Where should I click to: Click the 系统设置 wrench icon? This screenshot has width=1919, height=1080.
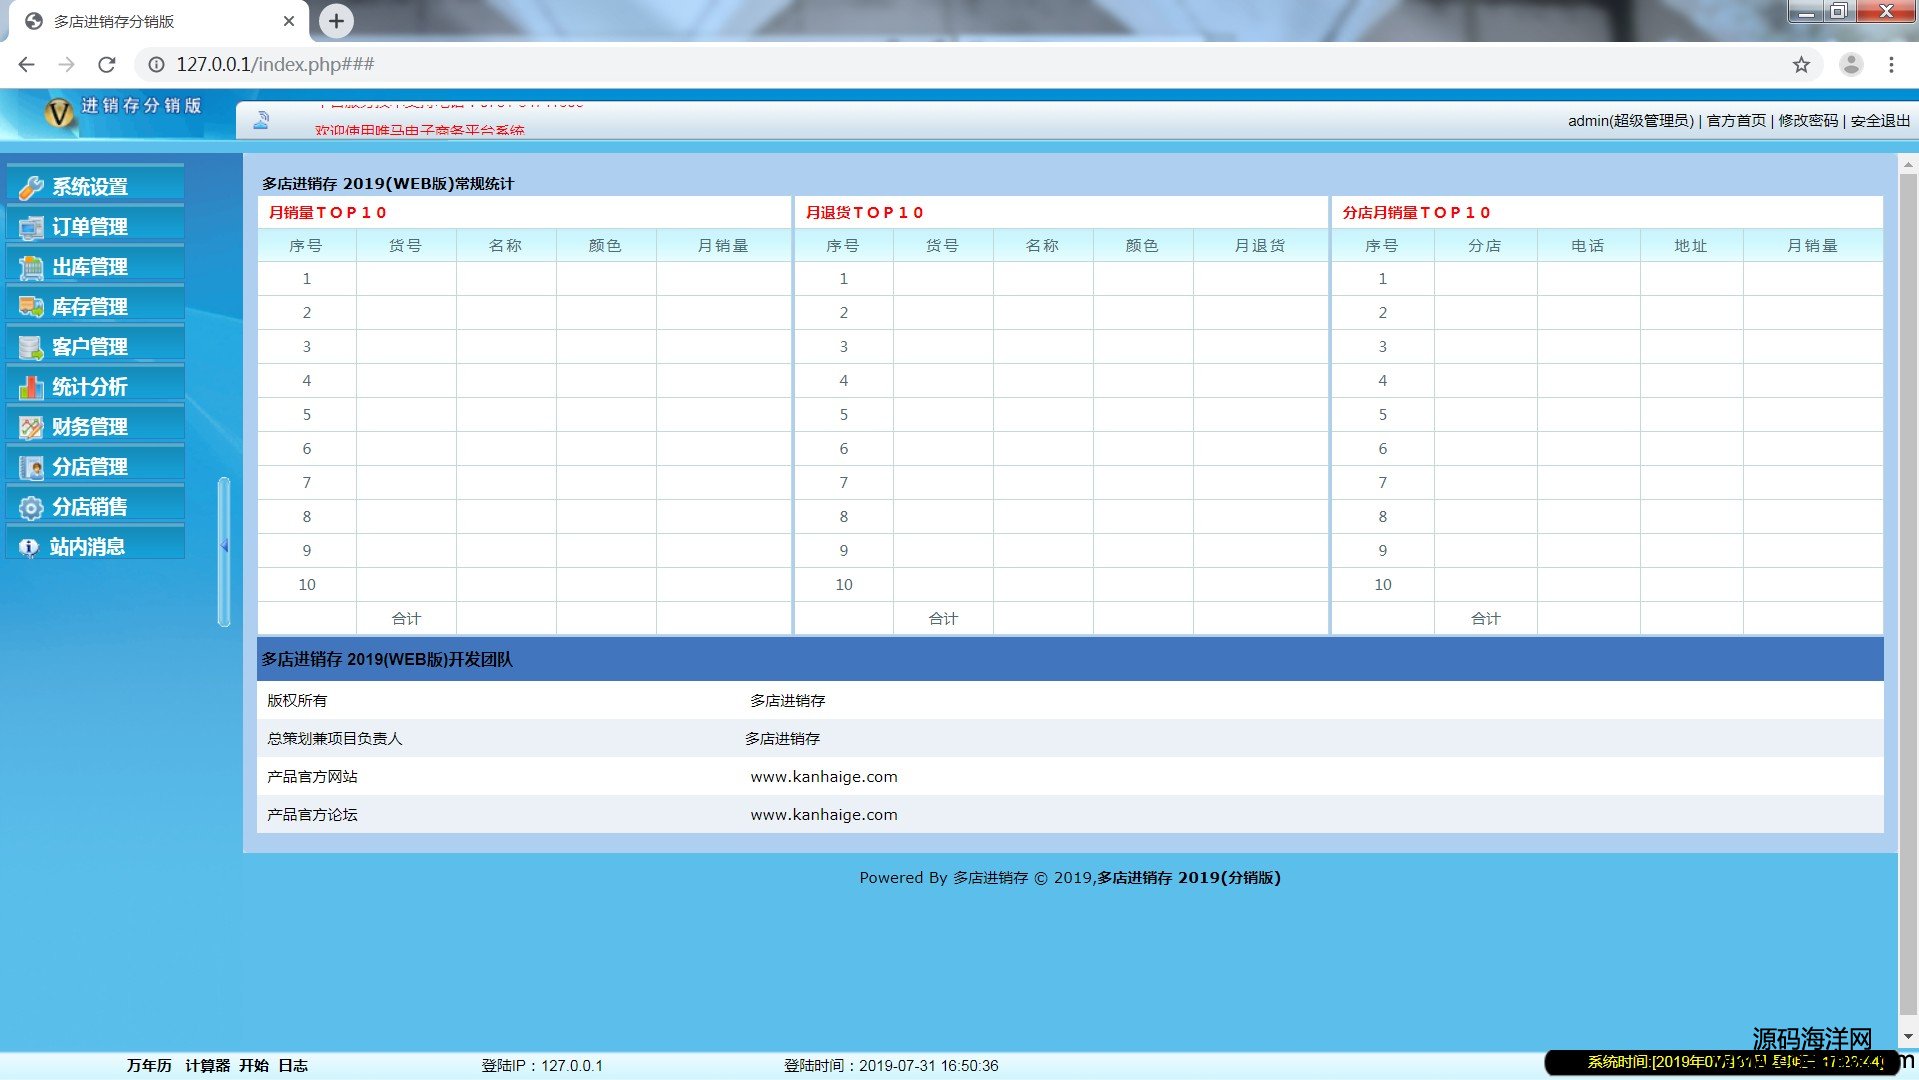[31, 187]
